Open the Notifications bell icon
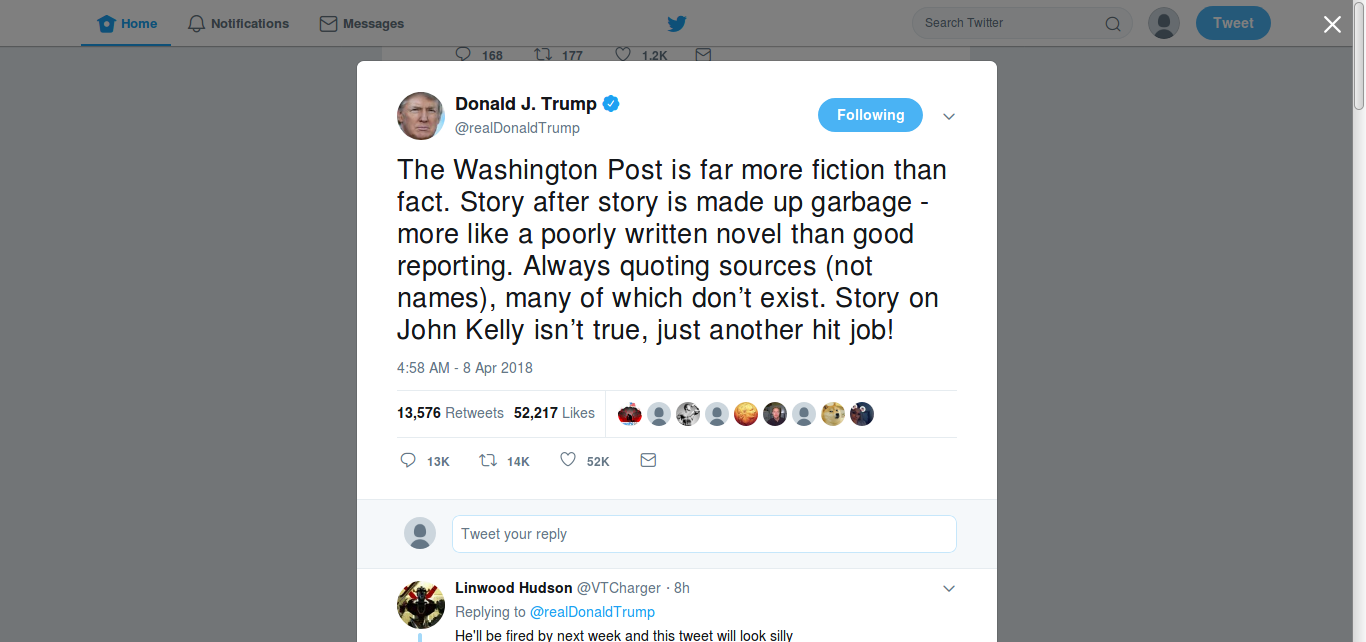This screenshot has height=642, width=1366. click(196, 22)
